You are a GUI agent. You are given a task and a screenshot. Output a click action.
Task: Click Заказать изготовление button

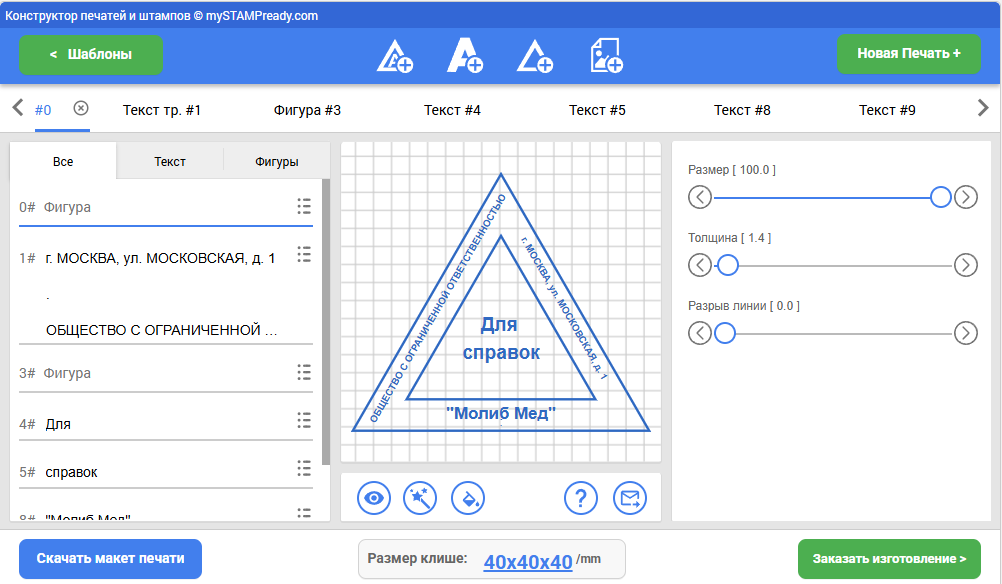click(889, 558)
